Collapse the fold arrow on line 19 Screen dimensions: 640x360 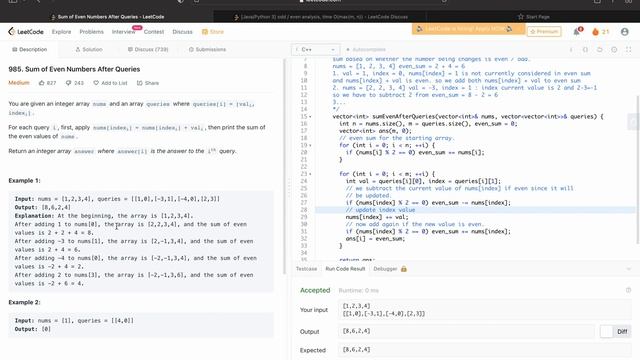310,145
